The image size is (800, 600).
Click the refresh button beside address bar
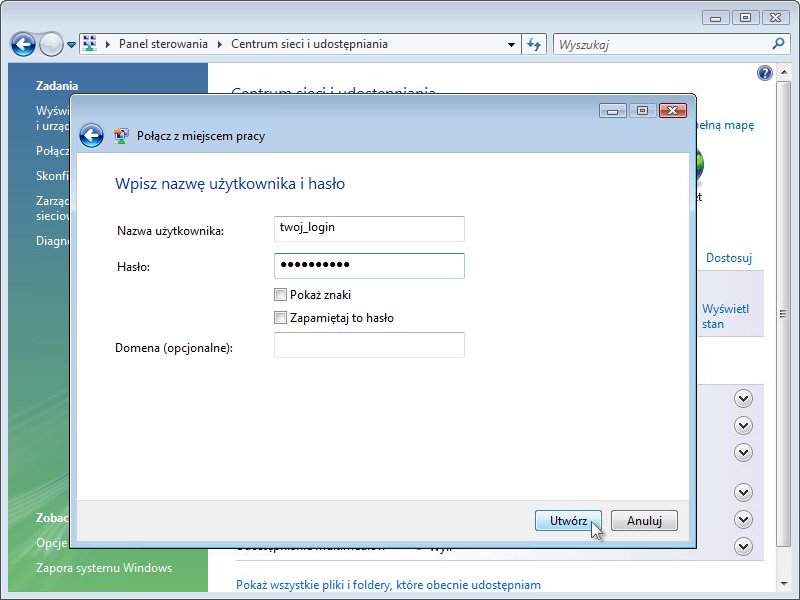(x=534, y=45)
